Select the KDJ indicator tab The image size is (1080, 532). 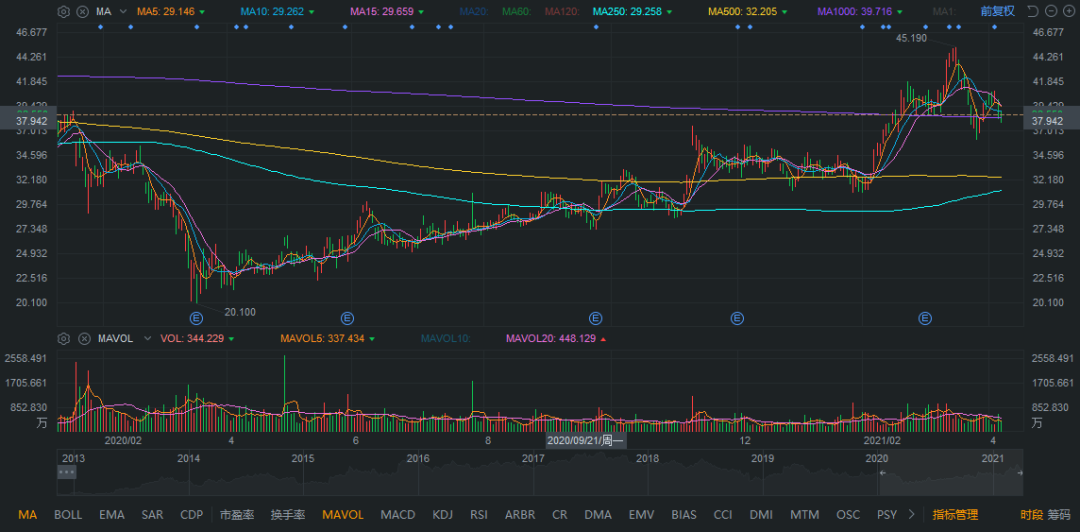pos(443,515)
